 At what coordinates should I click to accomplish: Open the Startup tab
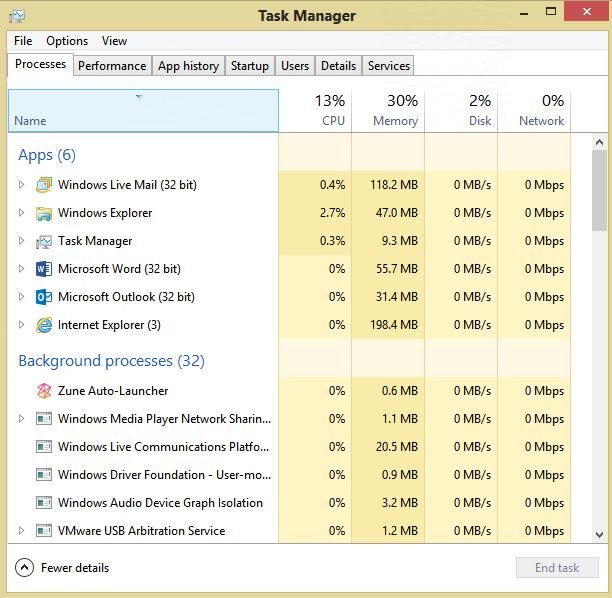(250, 66)
